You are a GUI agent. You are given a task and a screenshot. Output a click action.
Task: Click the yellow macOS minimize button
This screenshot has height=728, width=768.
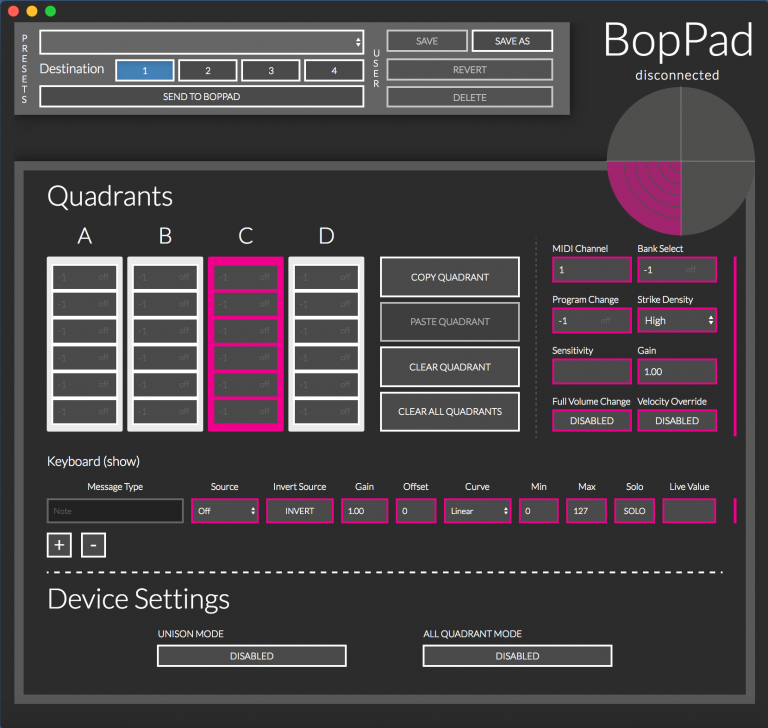click(x=32, y=11)
